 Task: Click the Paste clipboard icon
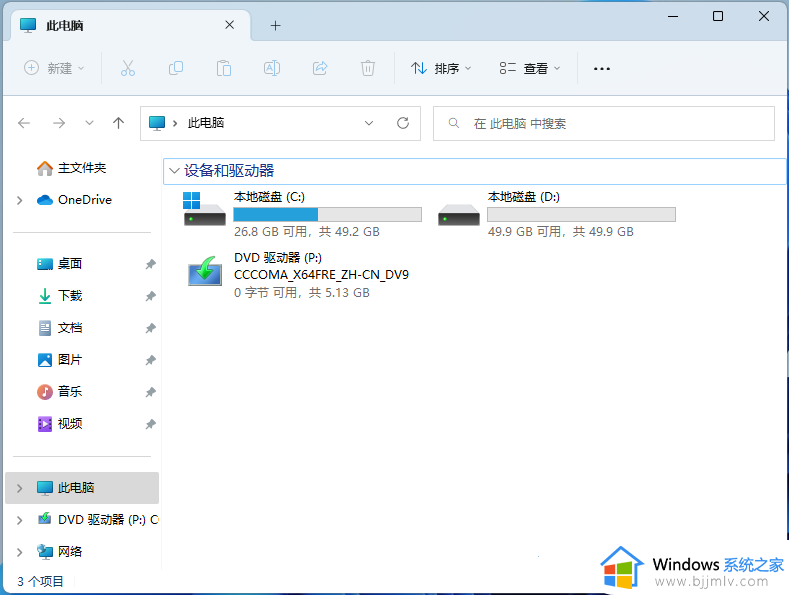click(223, 68)
